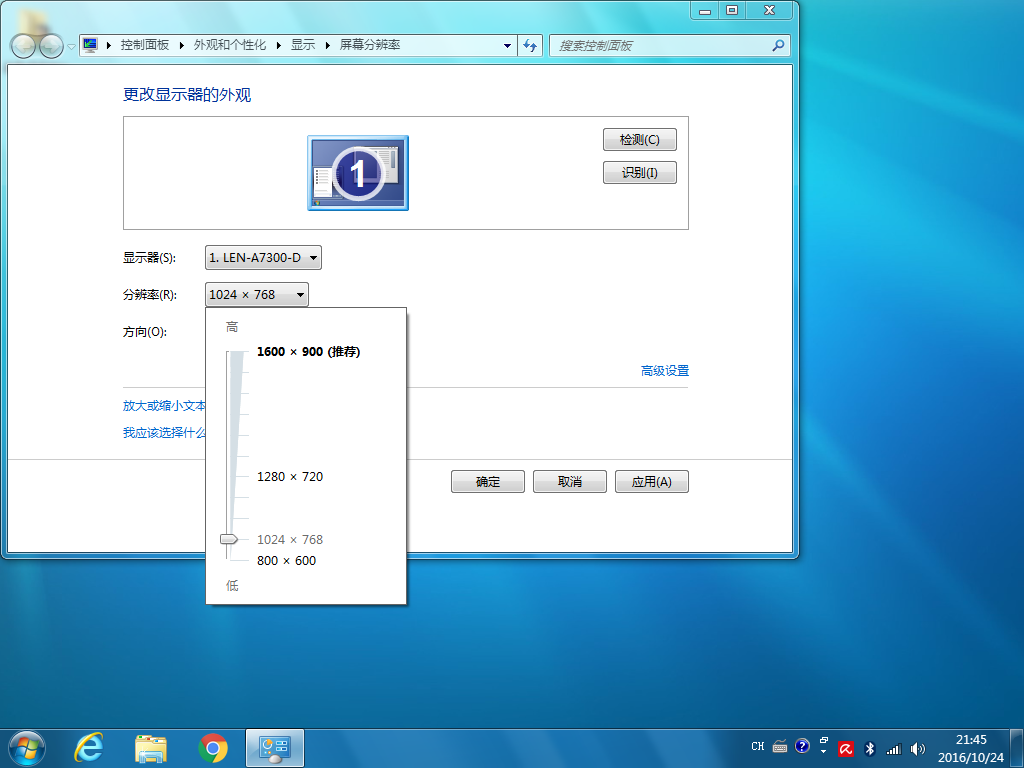Open recent pages dropdown near nav arrows
The width and height of the screenshot is (1024, 768).
pyautogui.click(x=71, y=47)
